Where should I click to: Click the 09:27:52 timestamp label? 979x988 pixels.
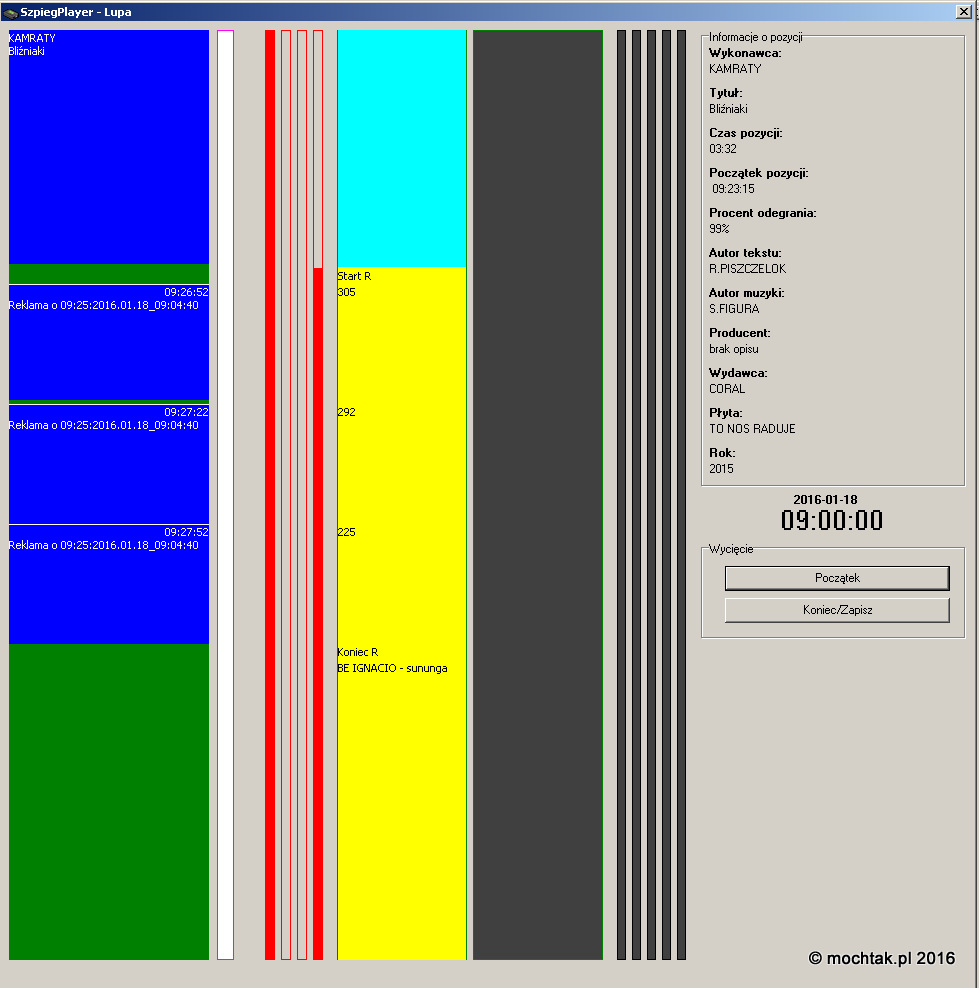point(186,532)
